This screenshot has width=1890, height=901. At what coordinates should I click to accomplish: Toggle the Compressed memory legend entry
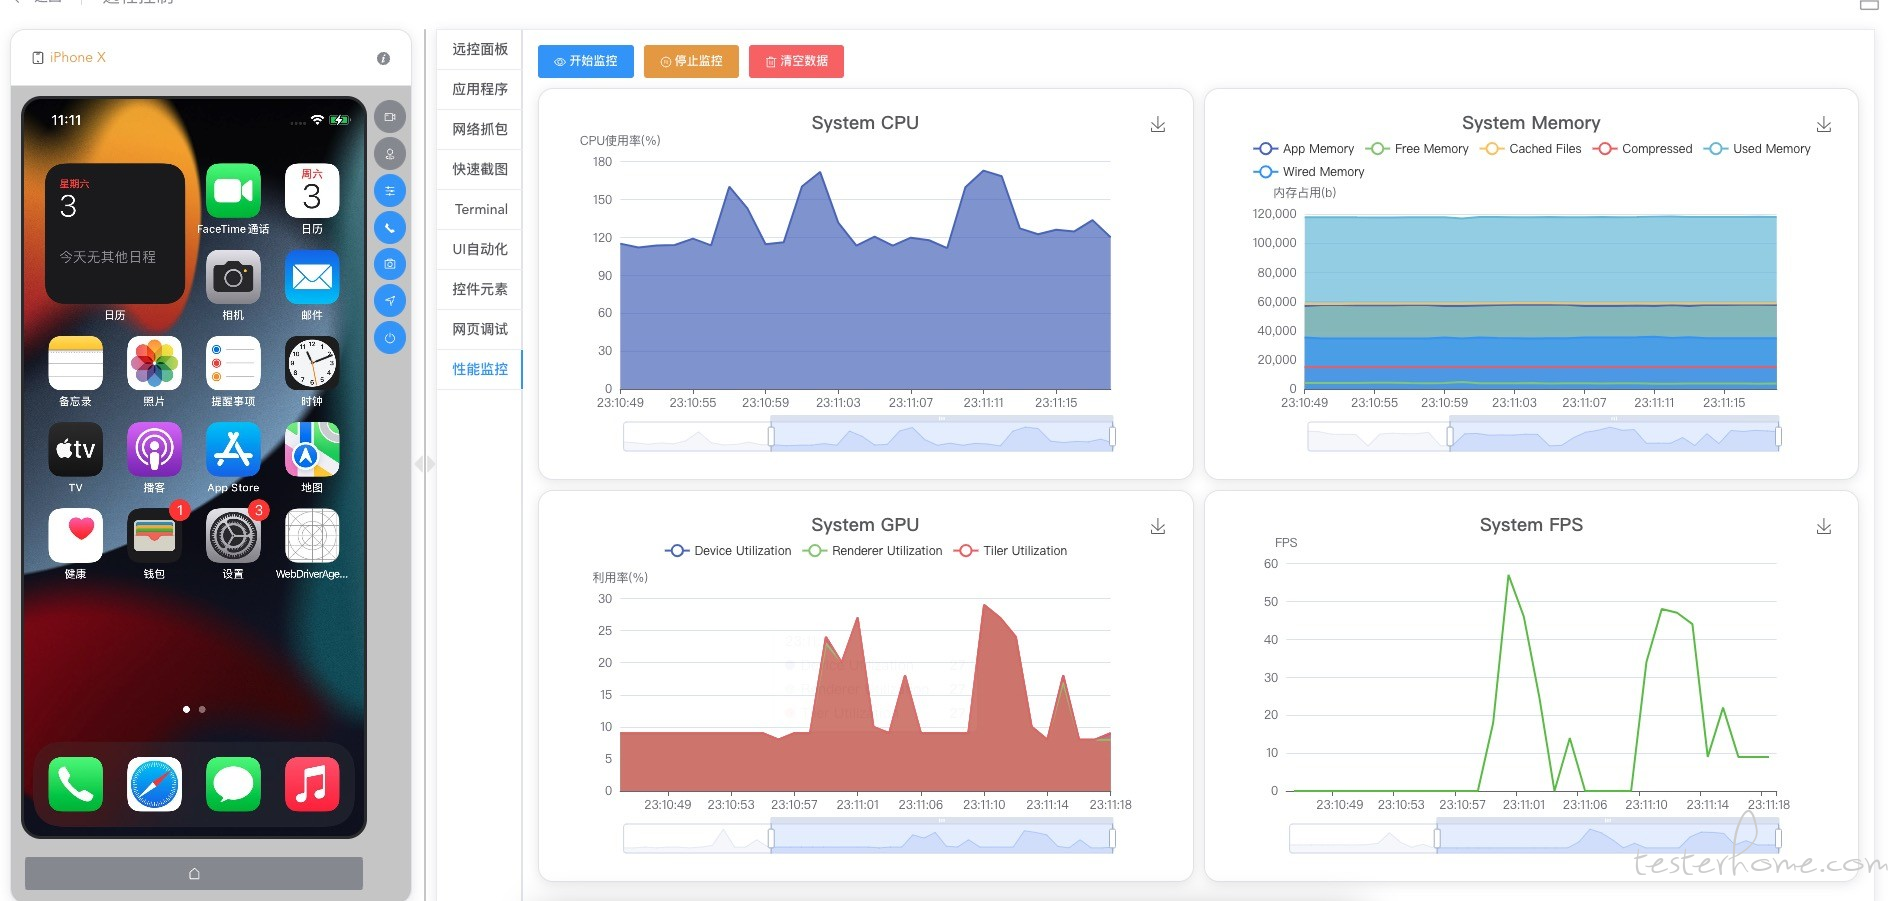1643,149
